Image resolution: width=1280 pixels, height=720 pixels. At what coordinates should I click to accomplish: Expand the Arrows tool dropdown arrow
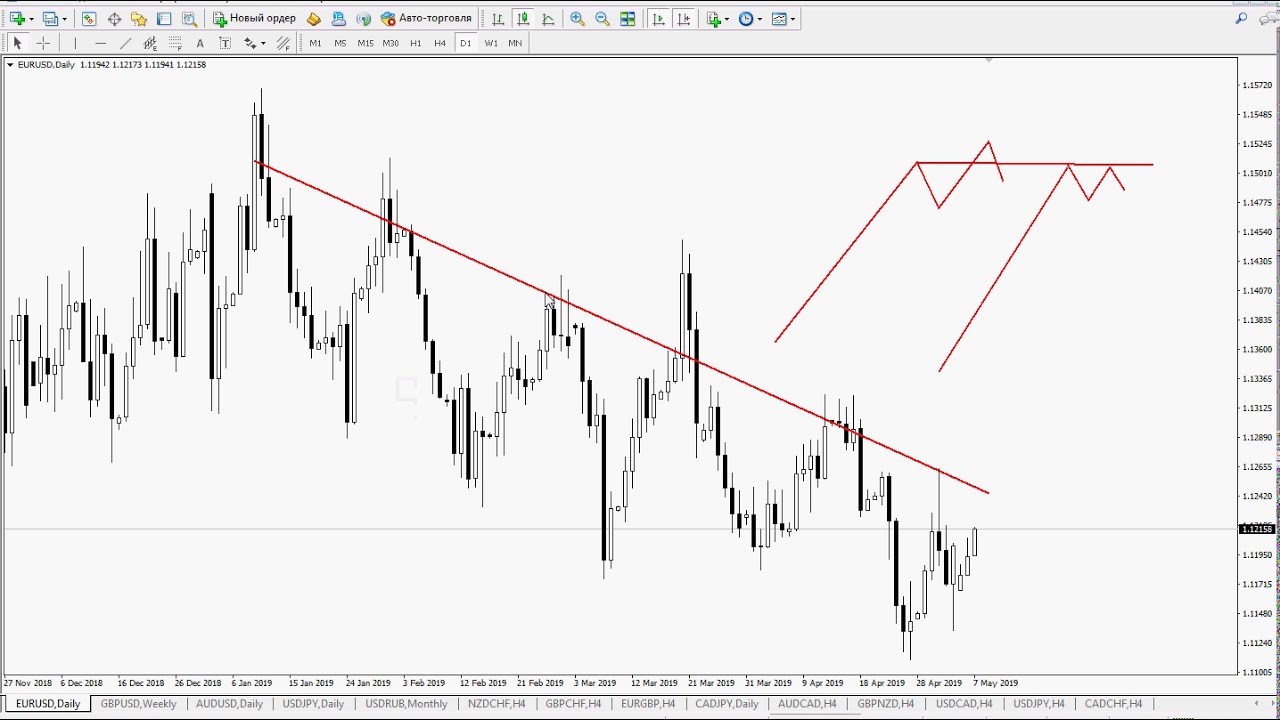pos(263,43)
